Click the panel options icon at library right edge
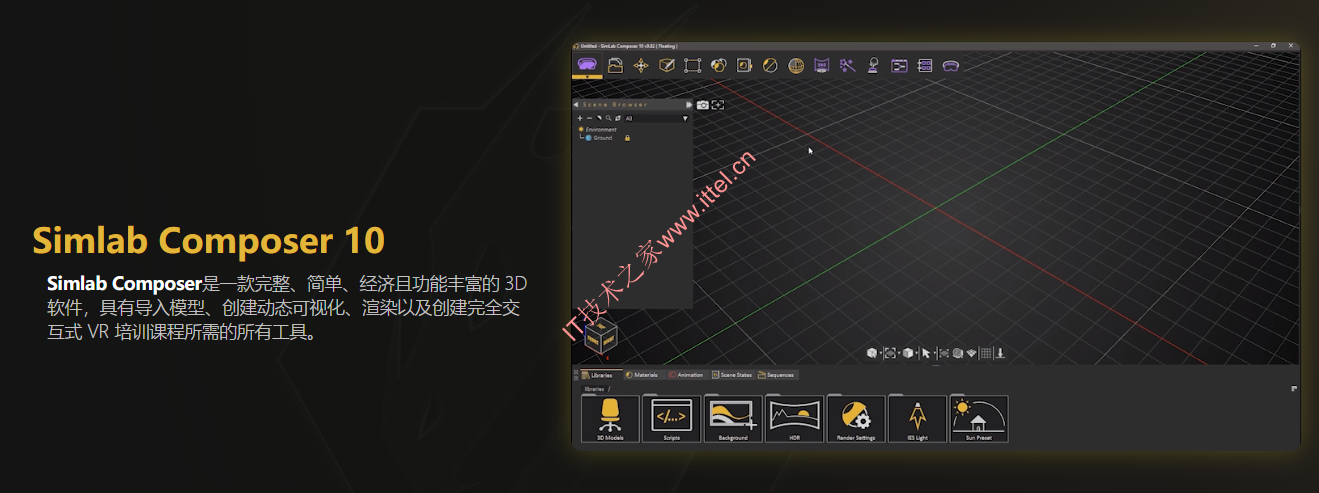 tap(1294, 388)
